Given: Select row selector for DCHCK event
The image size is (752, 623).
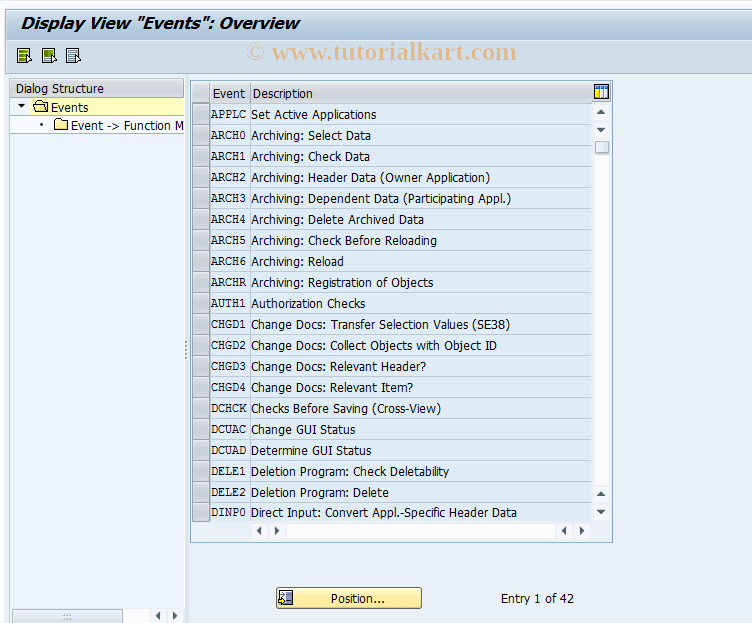Looking at the screenshot, I should coord(200,408).
